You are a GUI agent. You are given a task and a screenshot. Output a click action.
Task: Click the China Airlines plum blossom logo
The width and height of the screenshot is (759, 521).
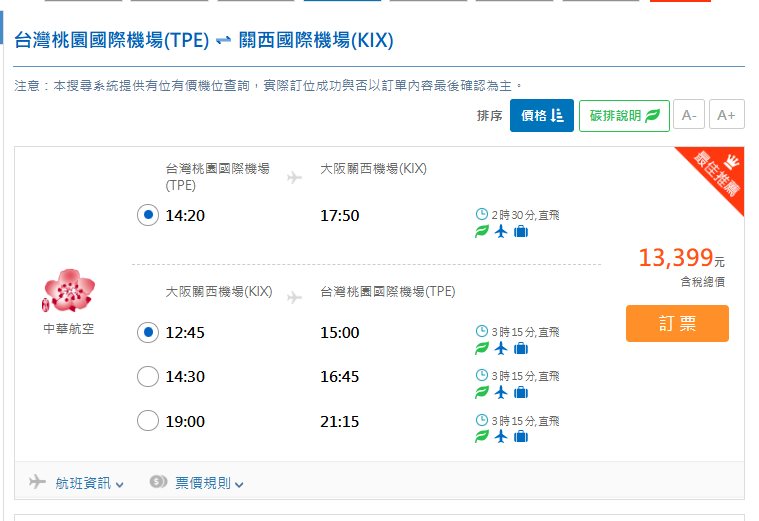pyautogui.click(x=68, y=291)
